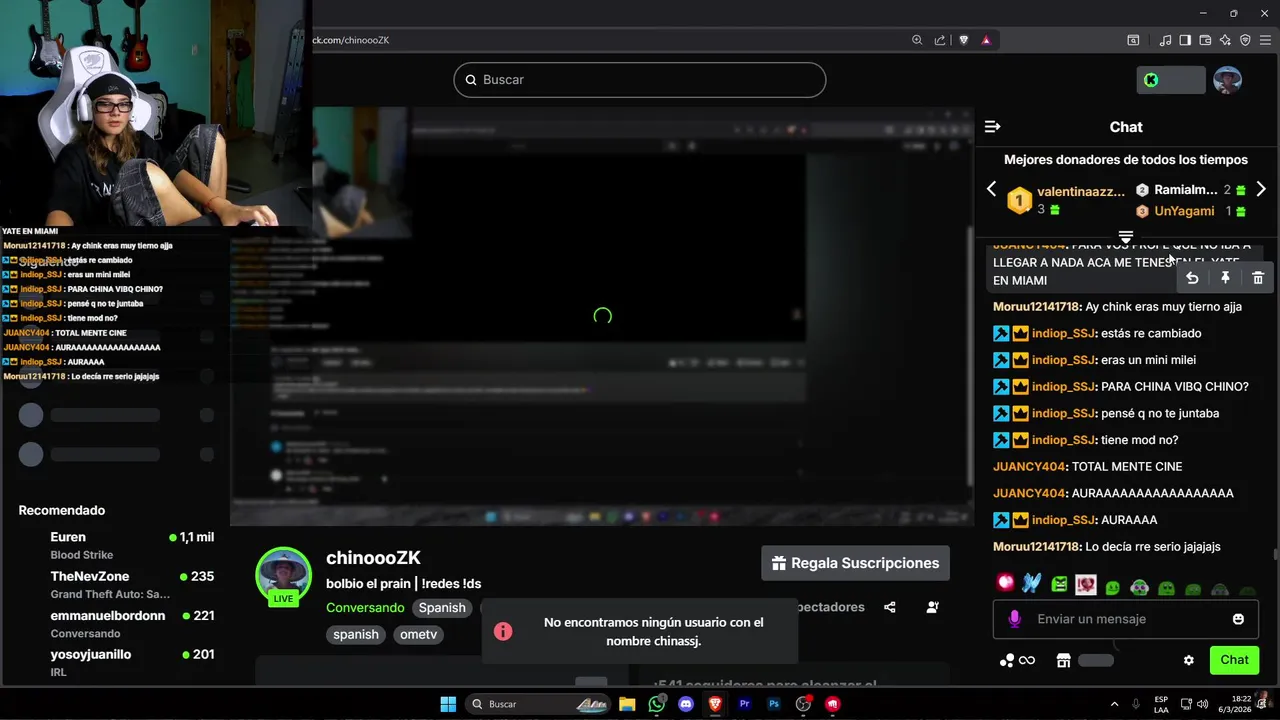
Task: Click the Buscar search box on Kick
Action: click(640, 80)
